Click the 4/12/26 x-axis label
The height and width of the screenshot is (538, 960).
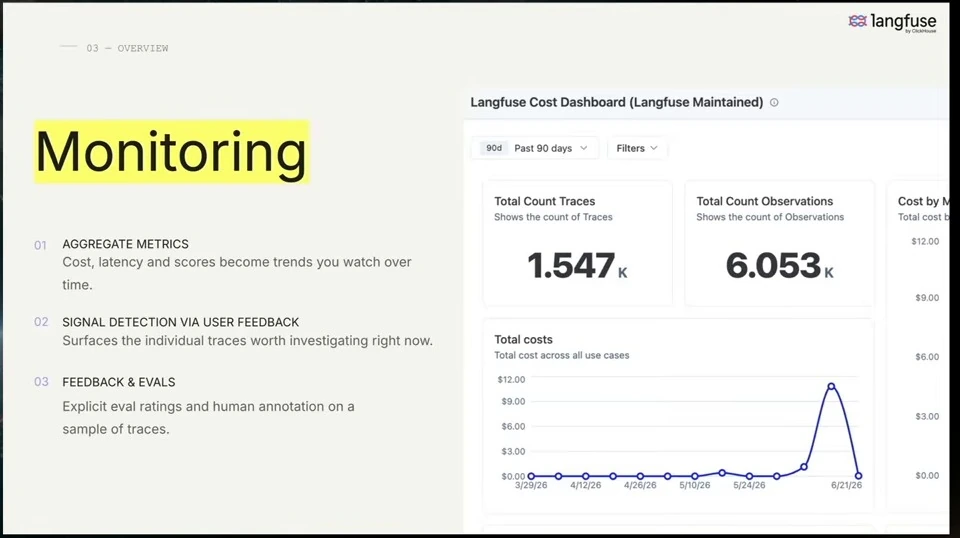click(x=585, y=485)
